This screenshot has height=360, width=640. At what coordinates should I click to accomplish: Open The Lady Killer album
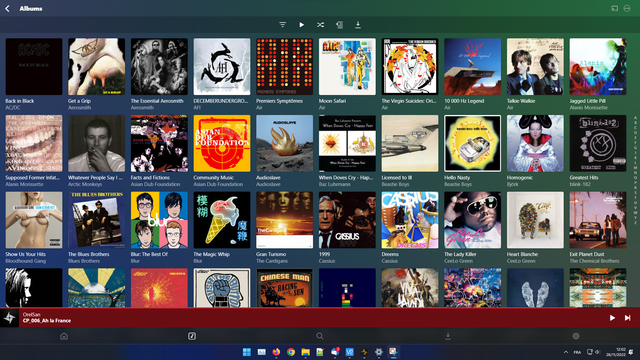pos(473,220)
